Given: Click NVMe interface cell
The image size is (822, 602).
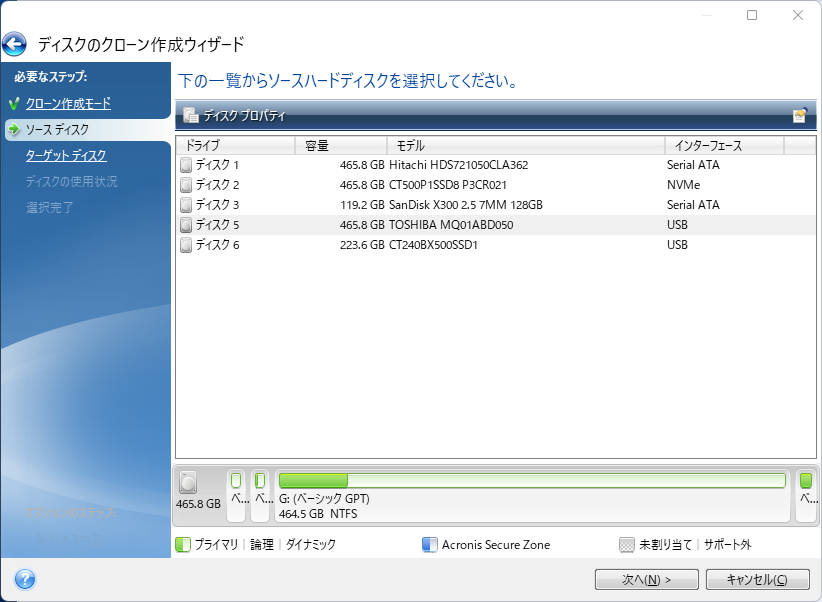Looking at the screenshot, I should 683,185.
